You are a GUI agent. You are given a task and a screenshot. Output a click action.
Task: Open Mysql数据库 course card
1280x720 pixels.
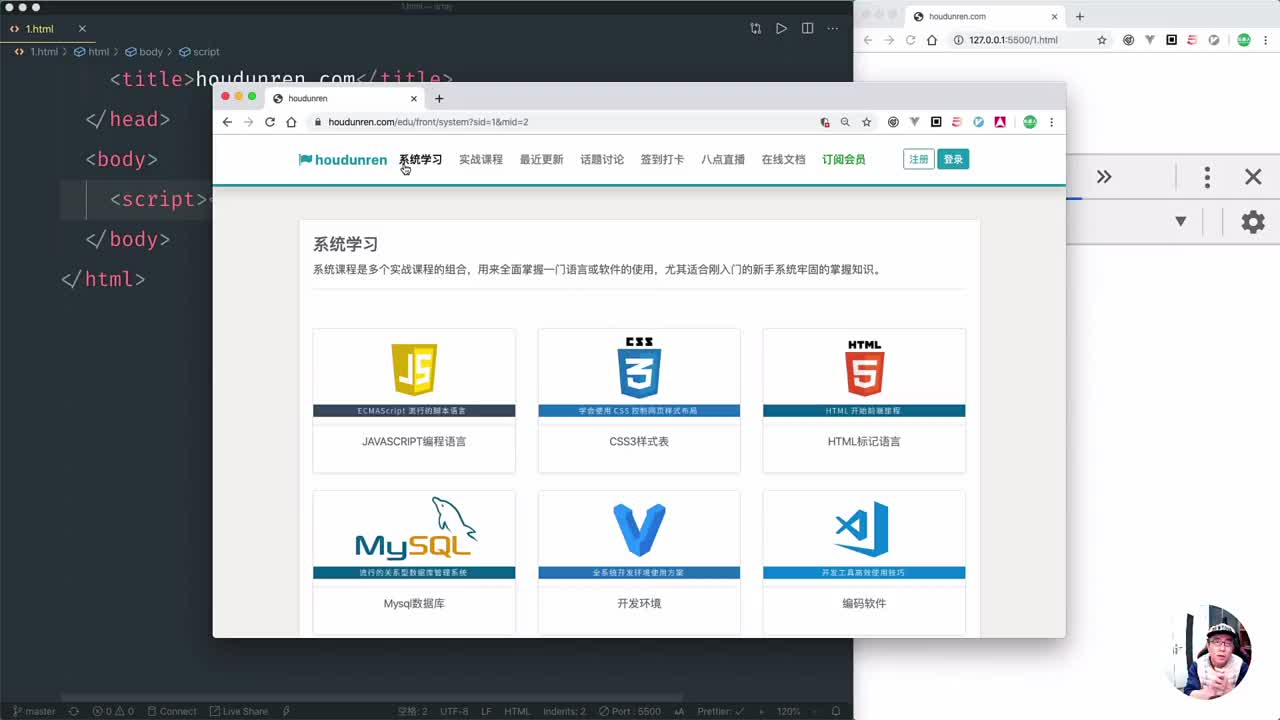point(414,562)
